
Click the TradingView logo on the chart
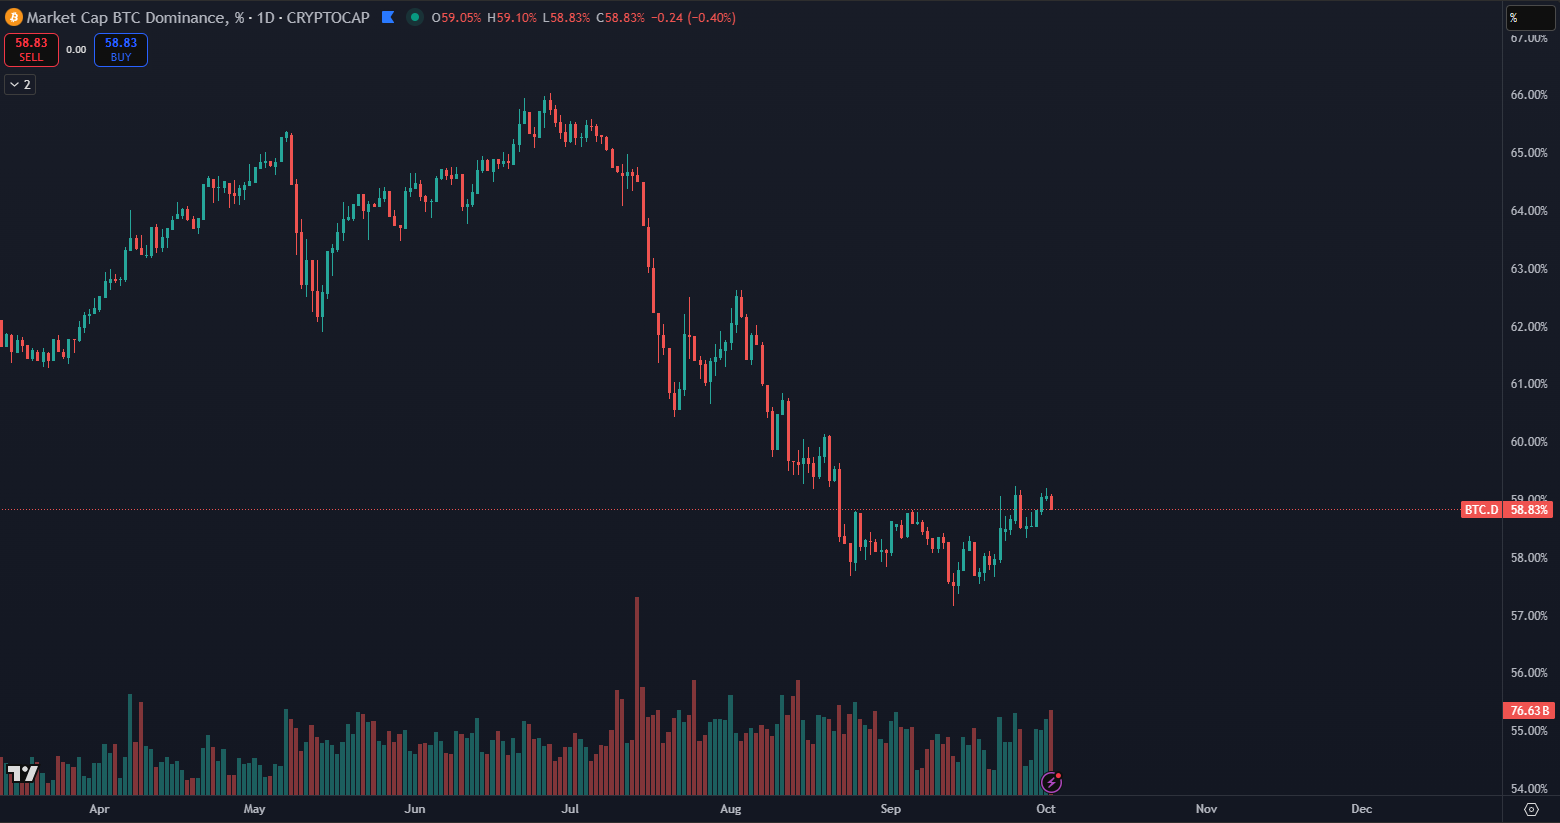pos(23,773)
